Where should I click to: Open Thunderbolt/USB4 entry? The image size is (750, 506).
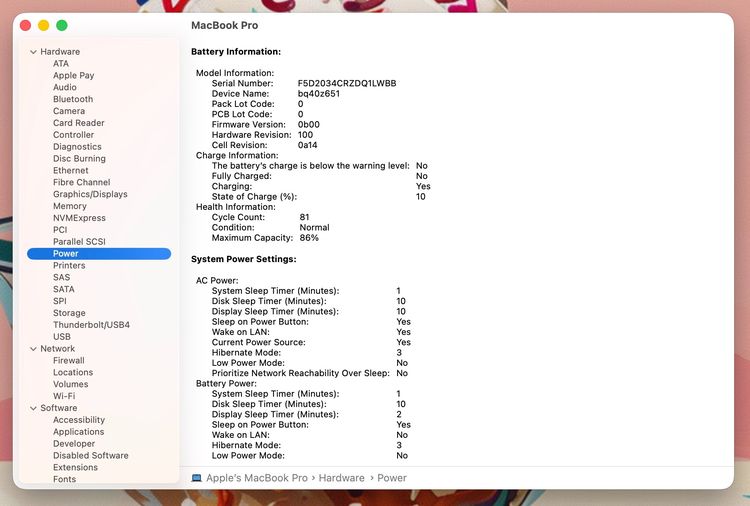pos(91,325)
